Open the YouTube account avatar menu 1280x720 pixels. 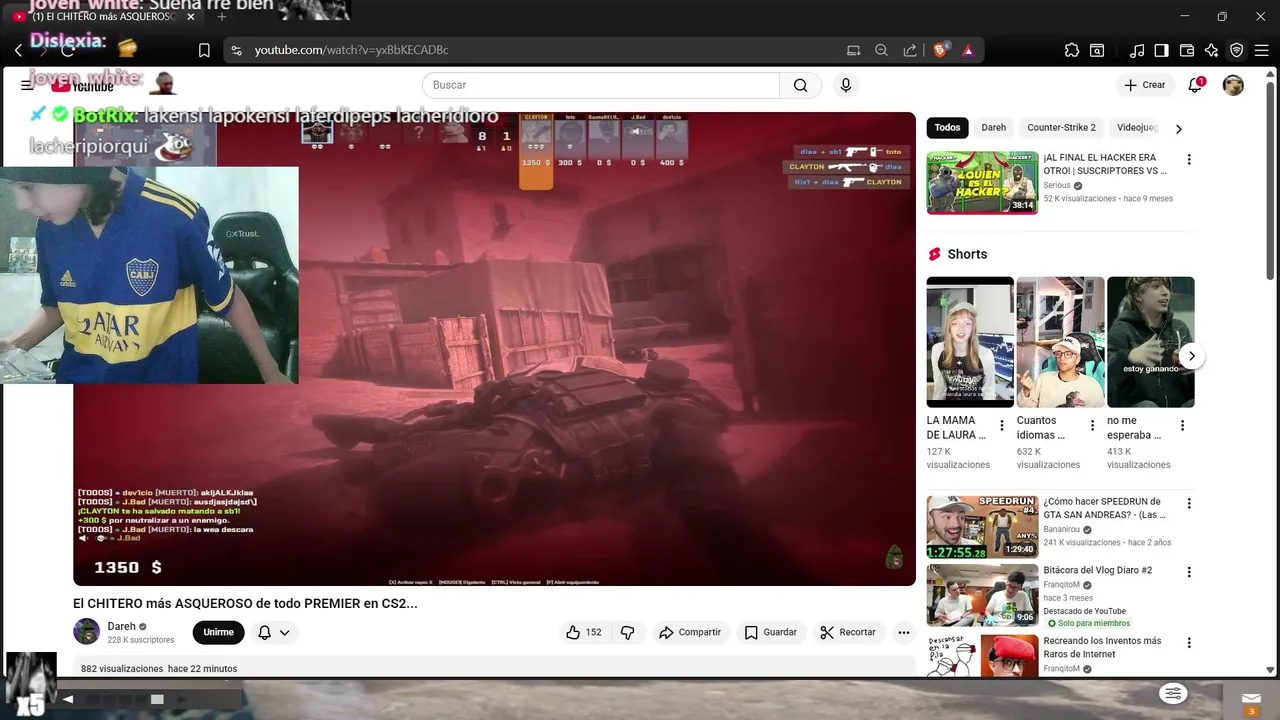pyautogui.click(x=1233, y=85)
